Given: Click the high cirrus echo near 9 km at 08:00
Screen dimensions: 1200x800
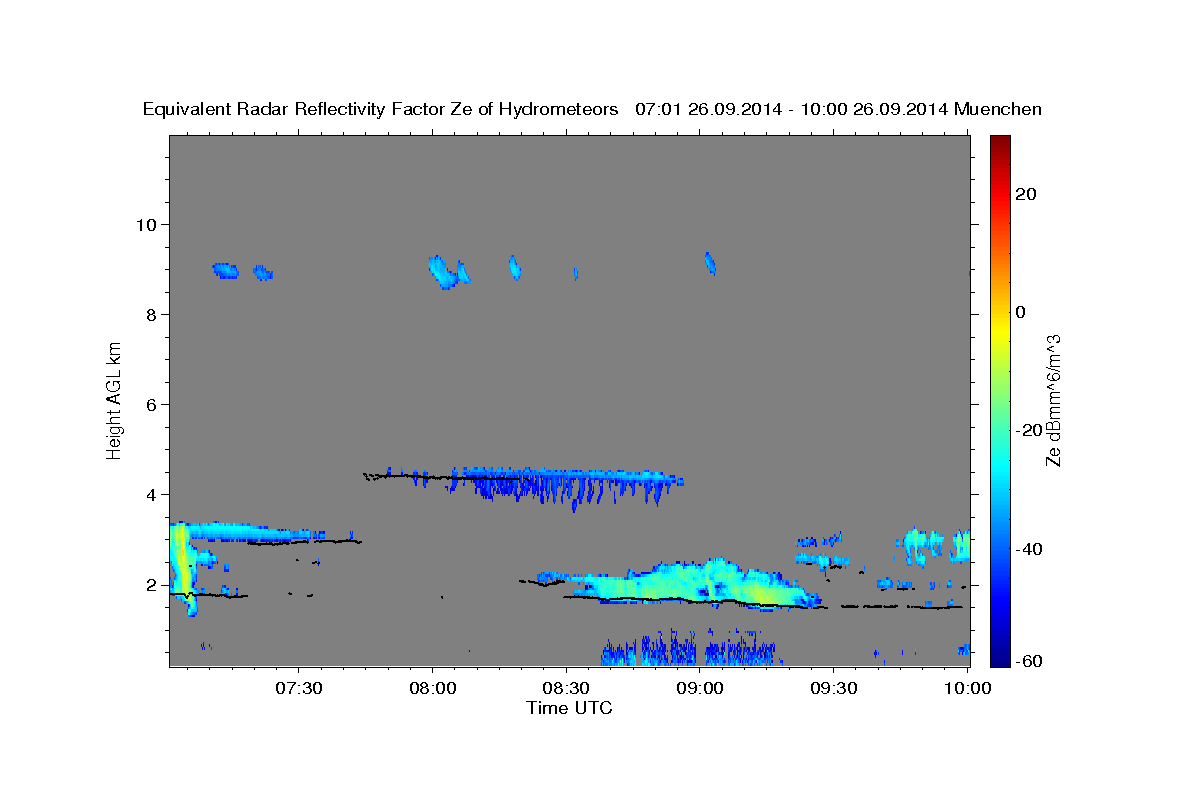Looking at the screenshot, I should click(x=442, y=271).
